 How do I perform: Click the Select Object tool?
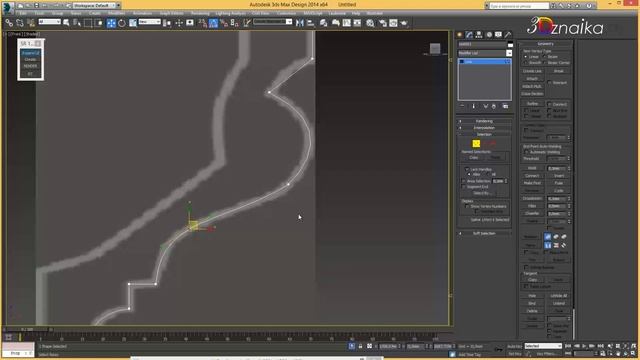66,23
